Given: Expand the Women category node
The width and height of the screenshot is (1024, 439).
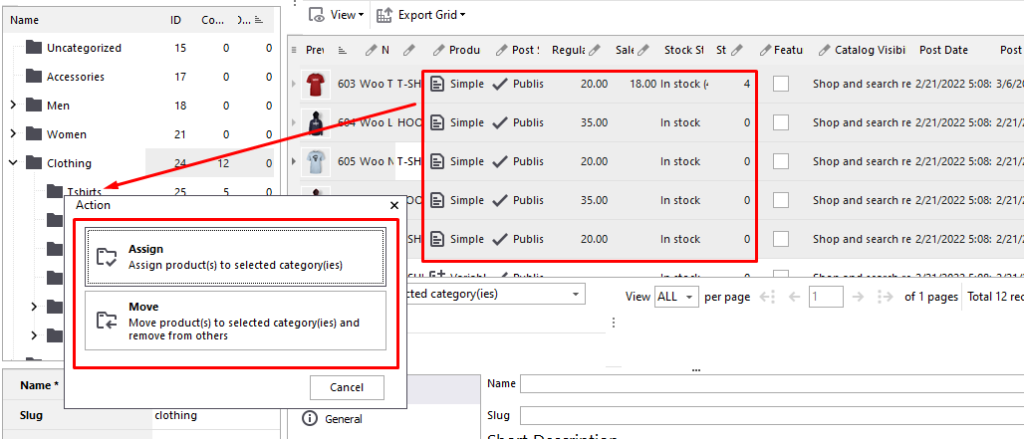Looking at the screenshot, I should 13,134.
